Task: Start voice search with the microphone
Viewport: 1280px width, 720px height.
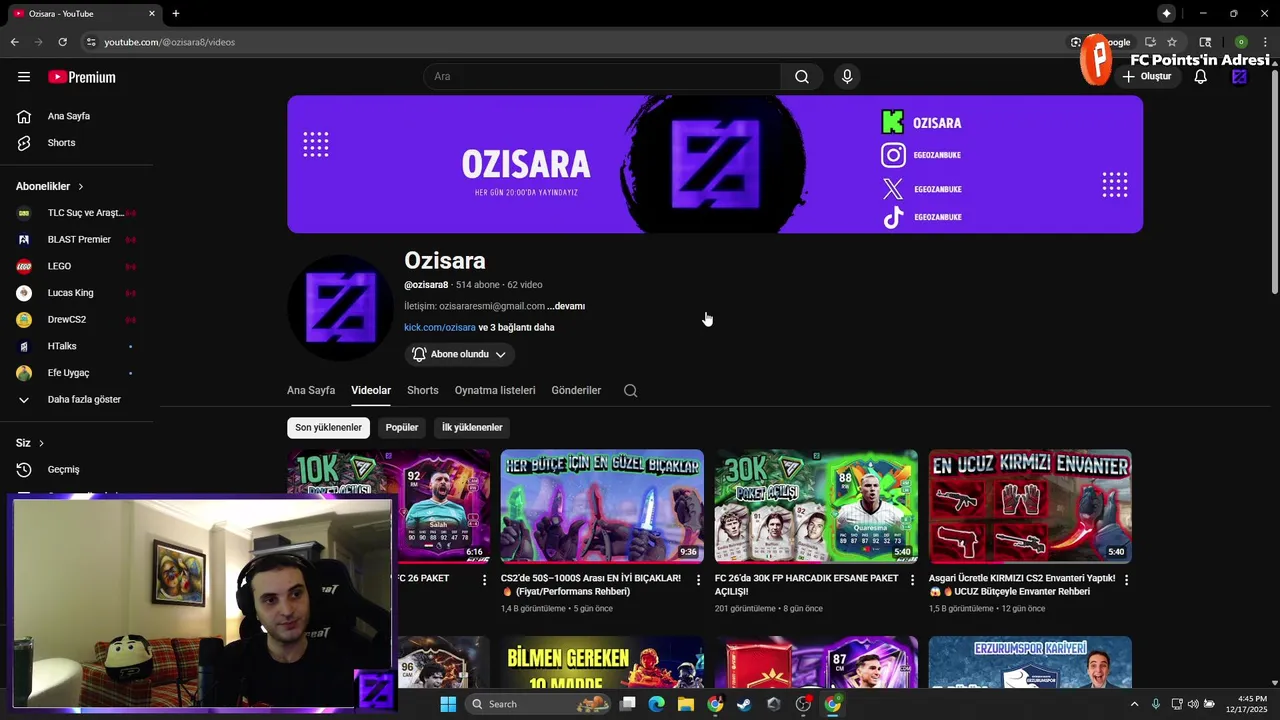Action: click(847, 77)
